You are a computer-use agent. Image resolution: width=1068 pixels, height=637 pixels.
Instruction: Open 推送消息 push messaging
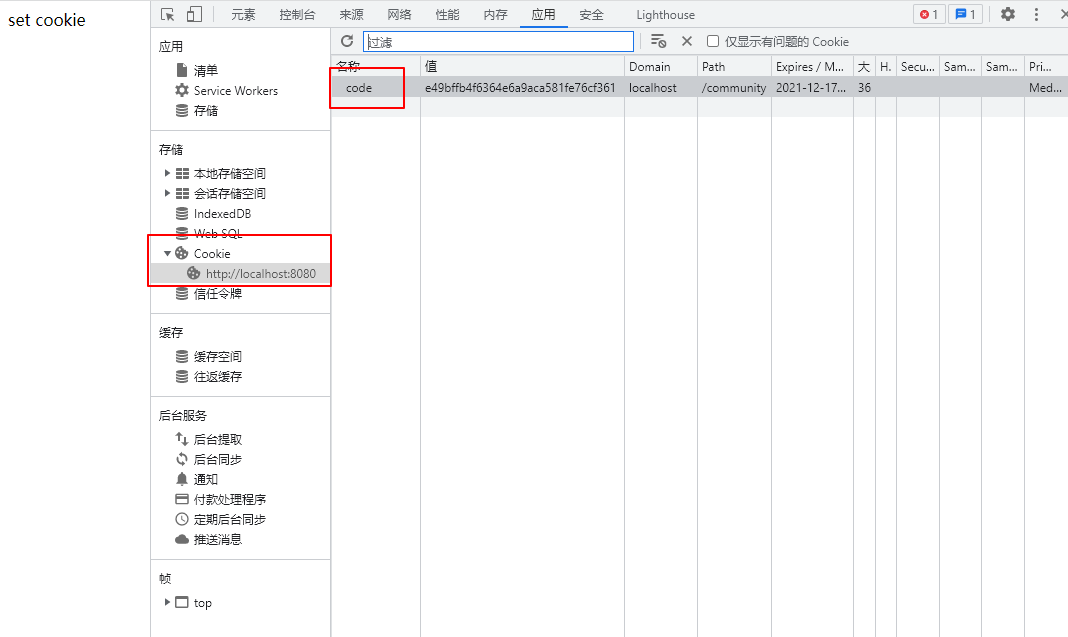pyautogui.click(x=218, y=539)
